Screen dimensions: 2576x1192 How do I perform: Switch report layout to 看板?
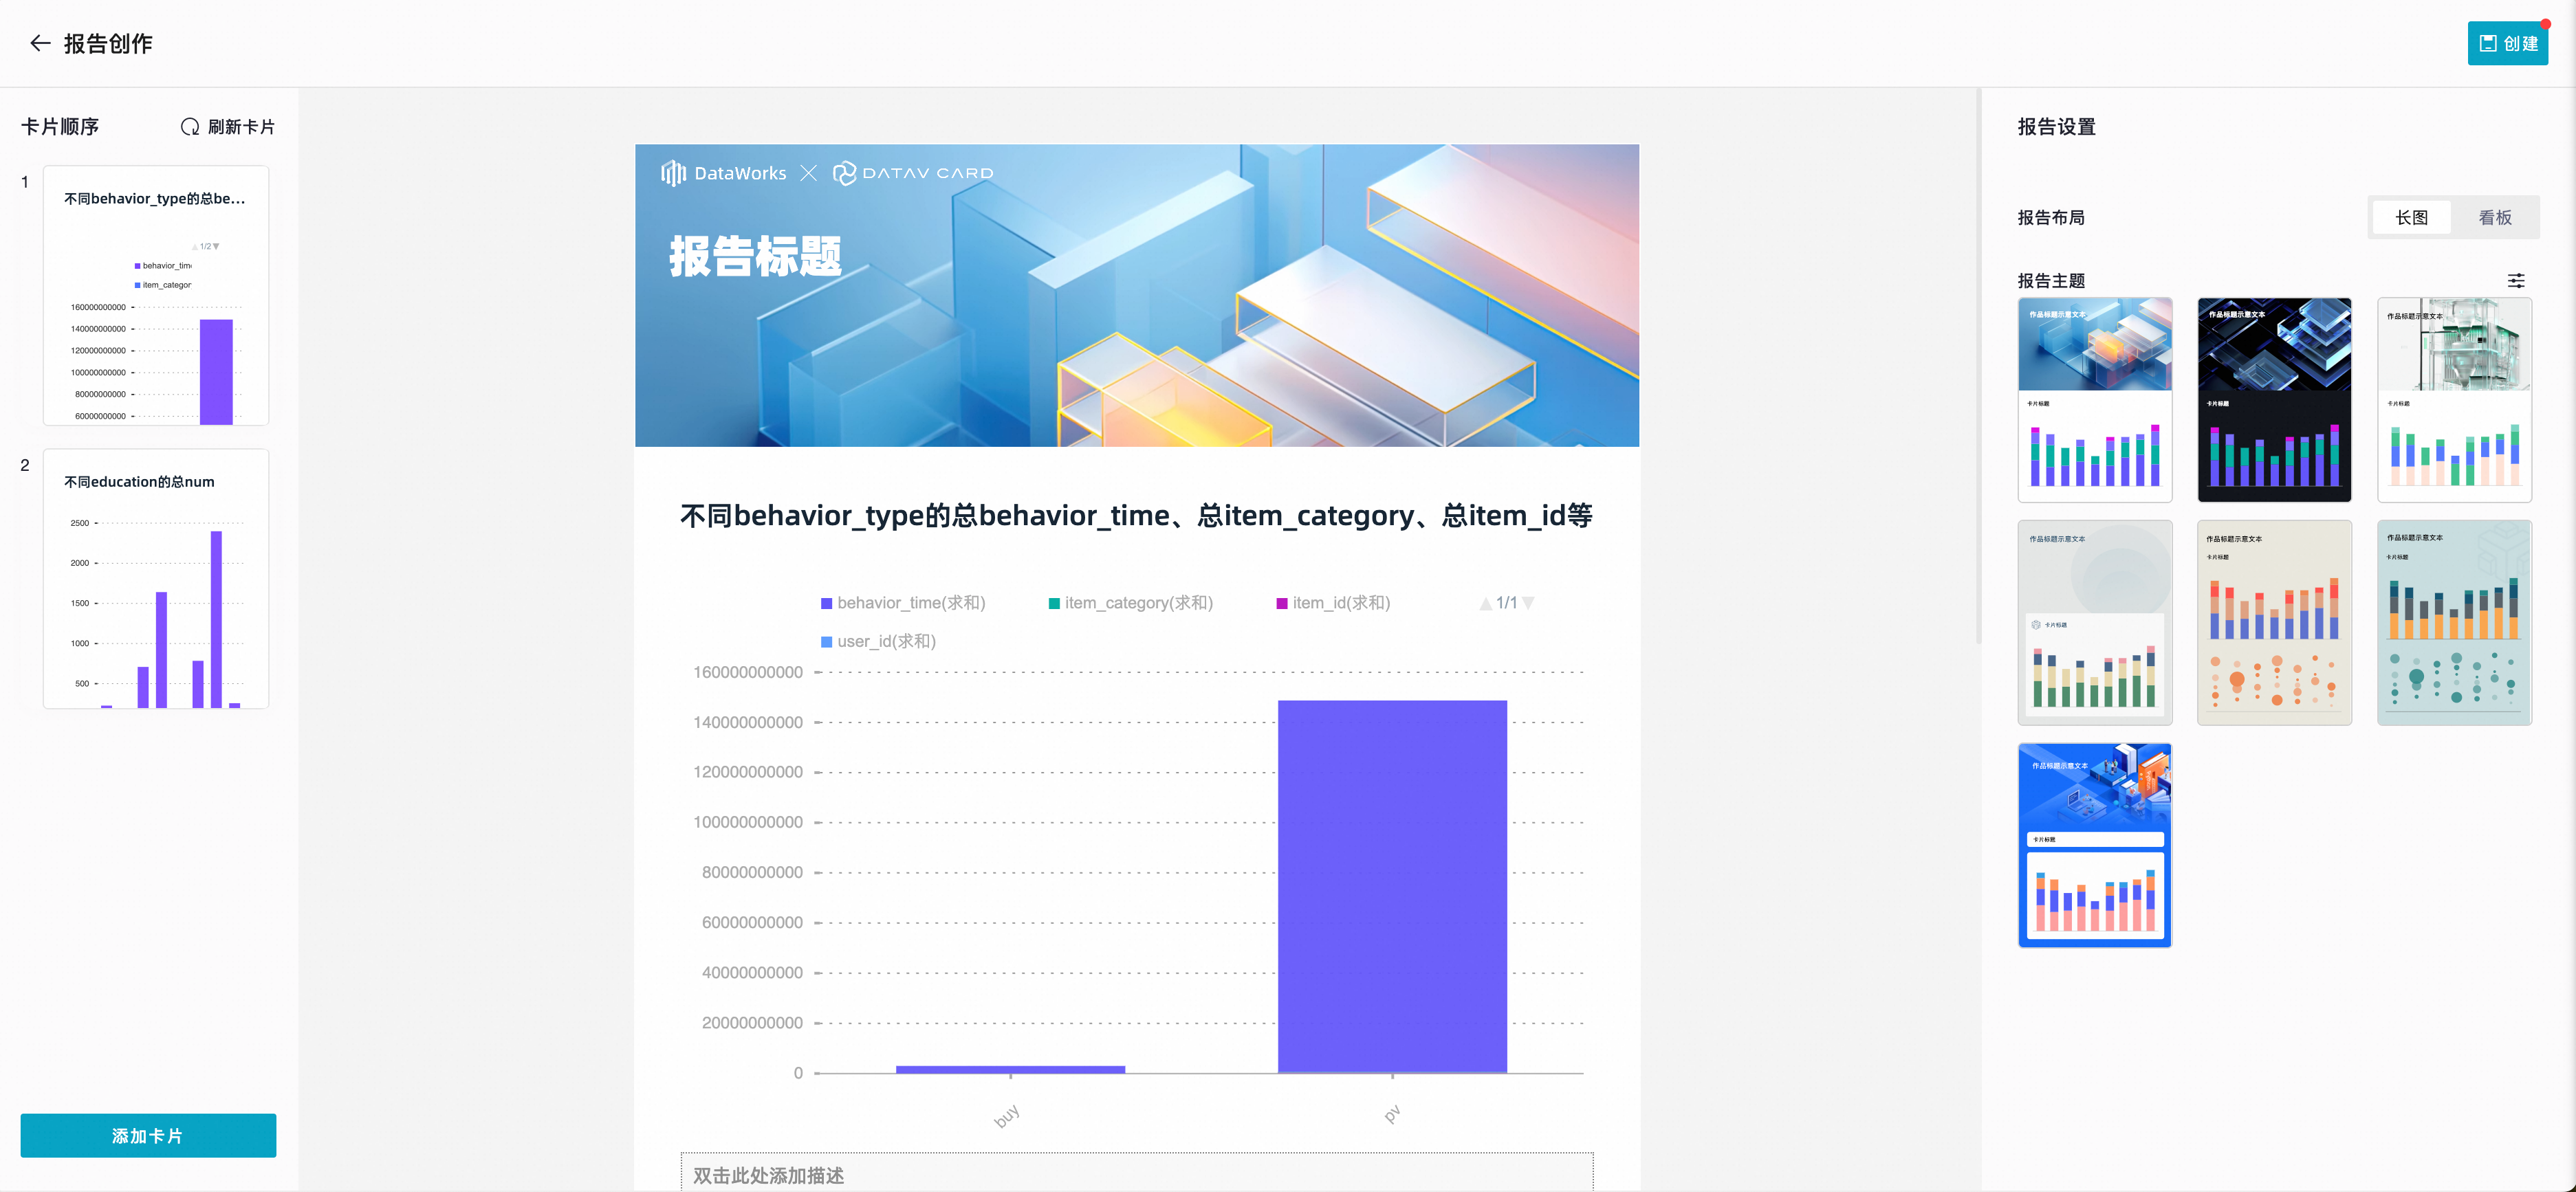(2494, 217)
